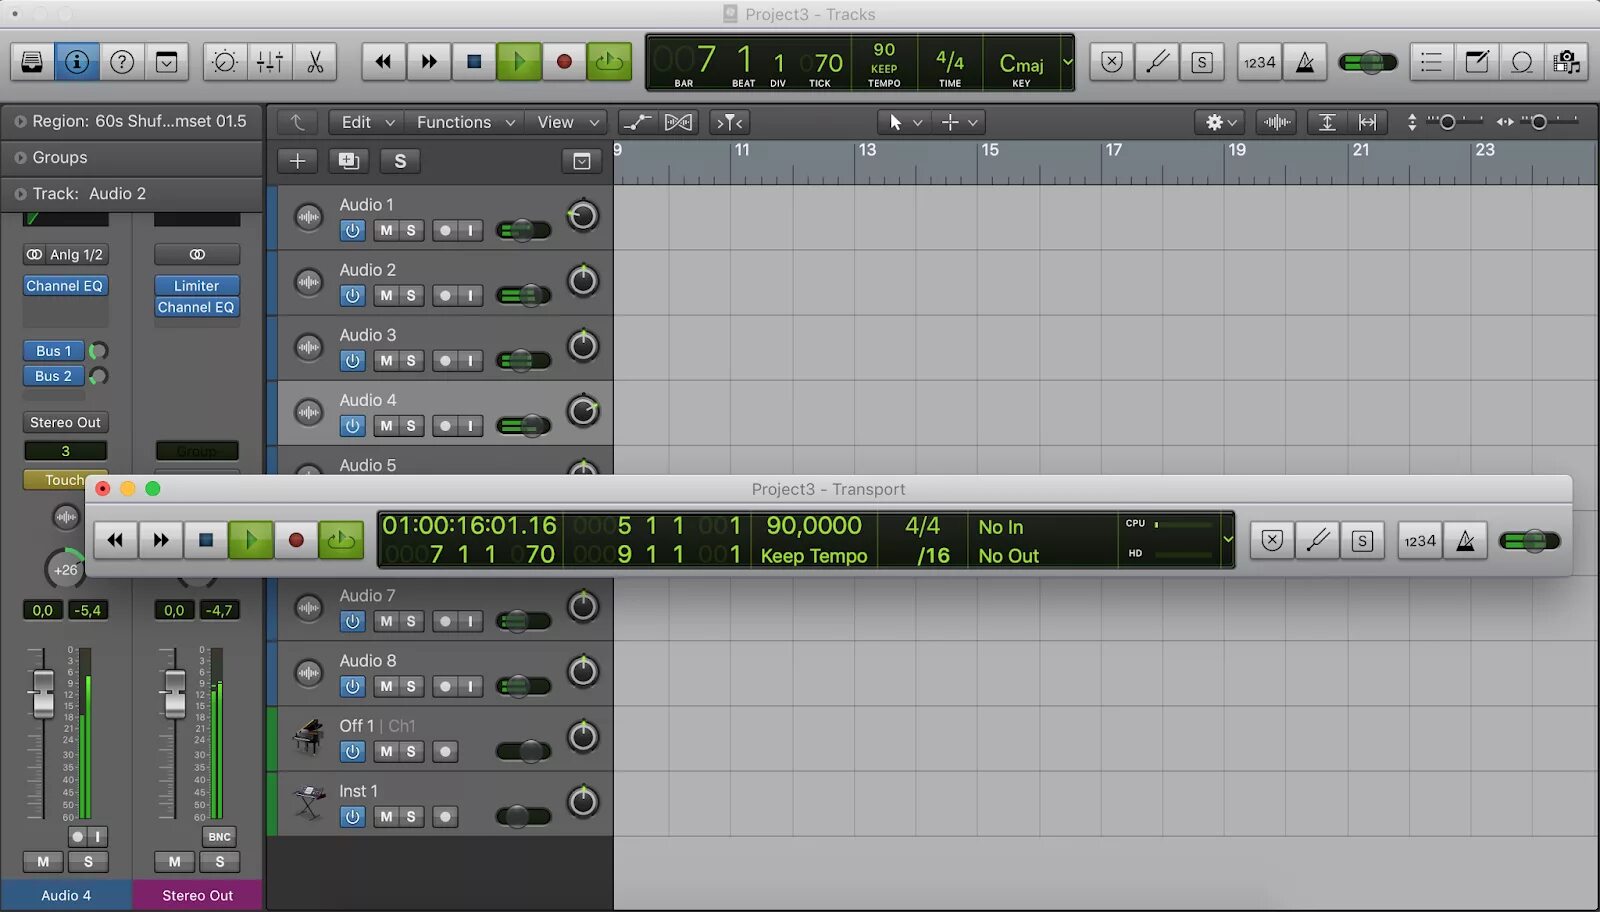
Task: Open the Anlg 1/2 input slot
Action: pos(65,255)
